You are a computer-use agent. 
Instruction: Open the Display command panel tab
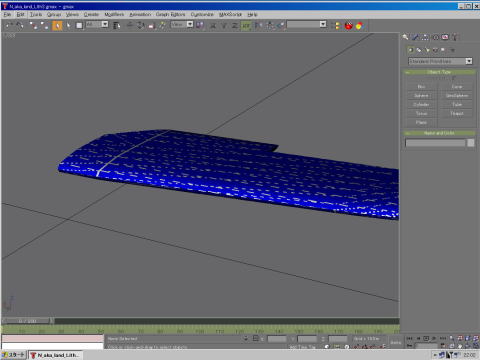click(x=445, y=37)
